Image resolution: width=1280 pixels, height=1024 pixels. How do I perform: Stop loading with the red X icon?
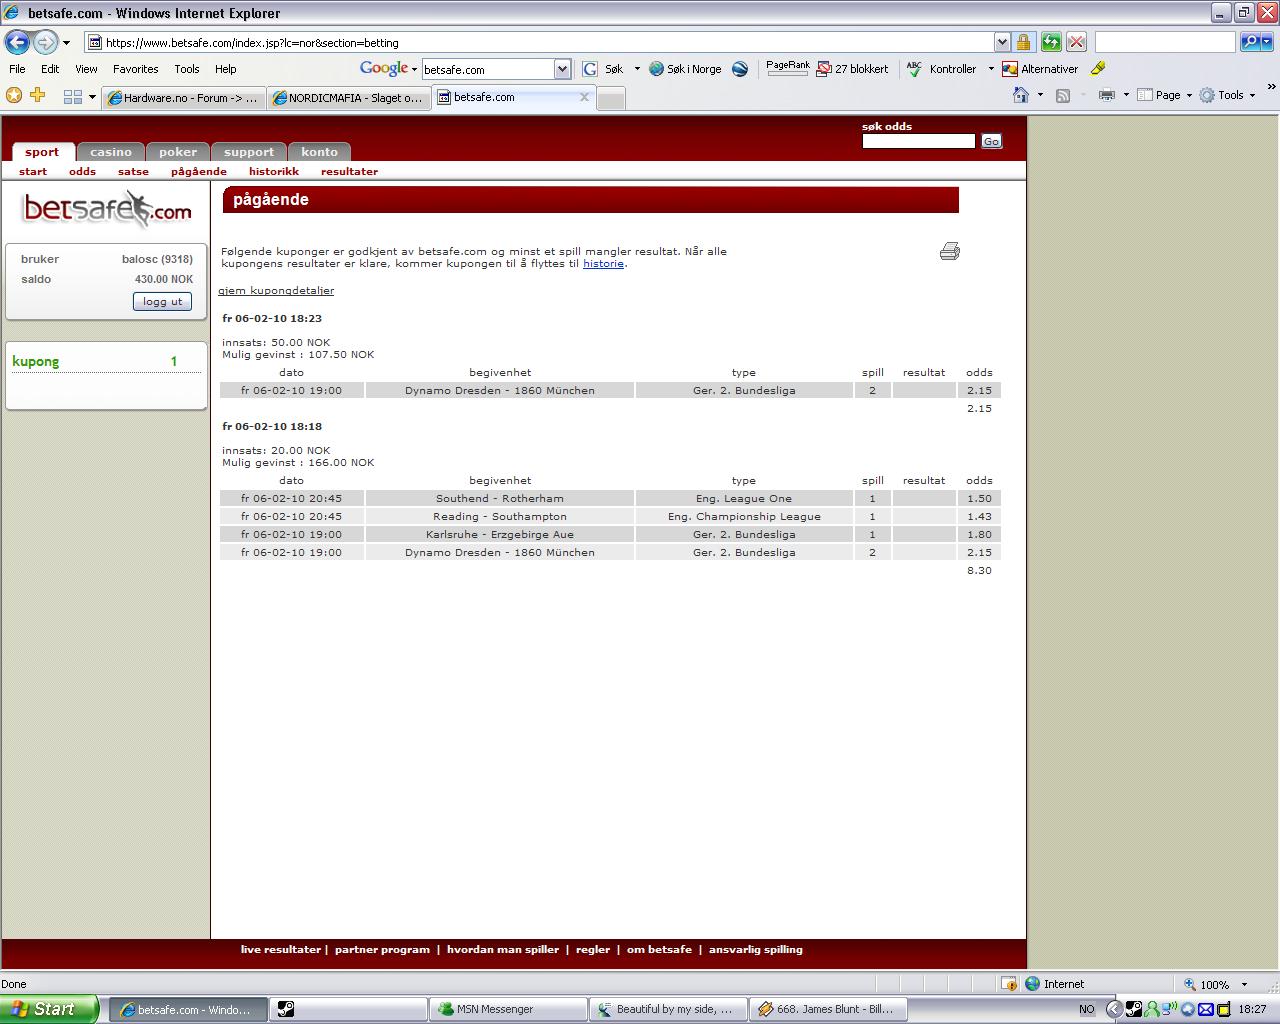coord(1076,42)
